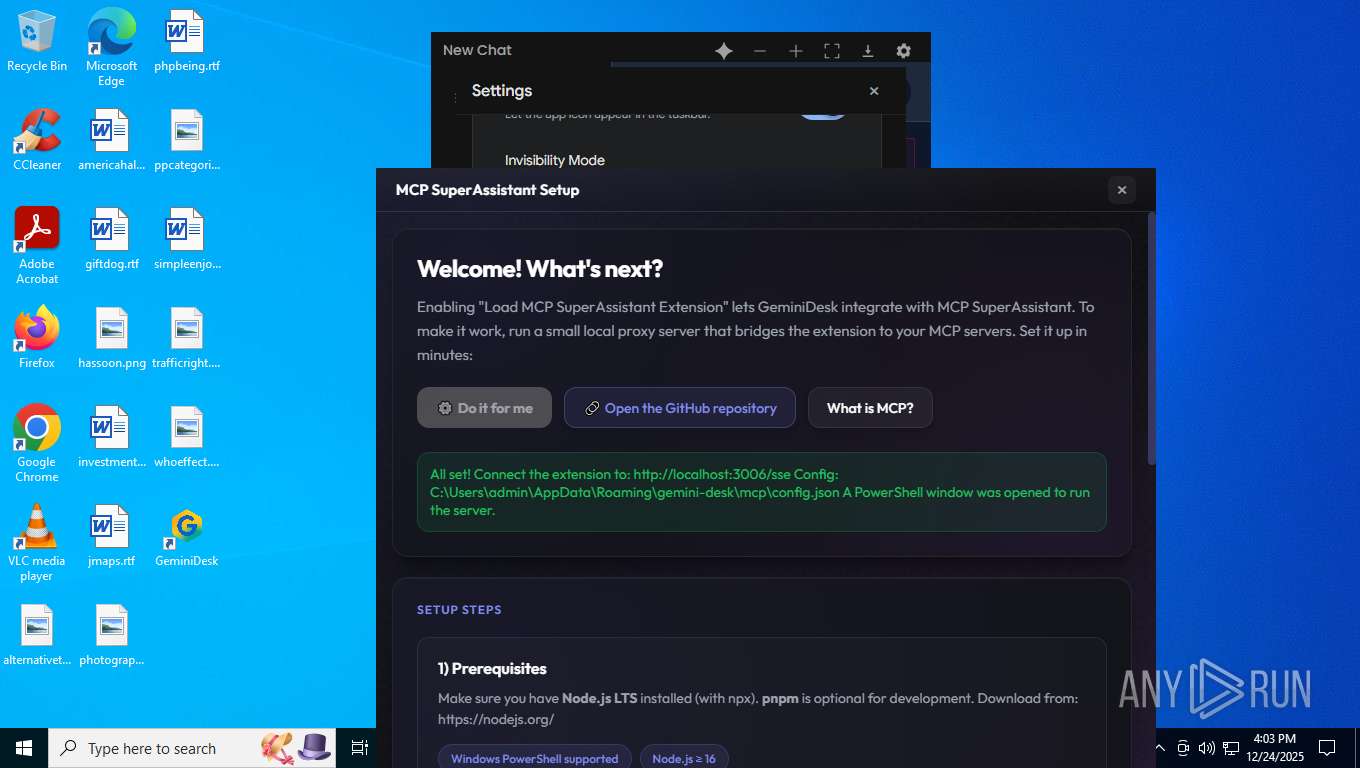Select the Firefox desktop shortcut
This screenshot has width=1360, height=768.
coord(37,338)
